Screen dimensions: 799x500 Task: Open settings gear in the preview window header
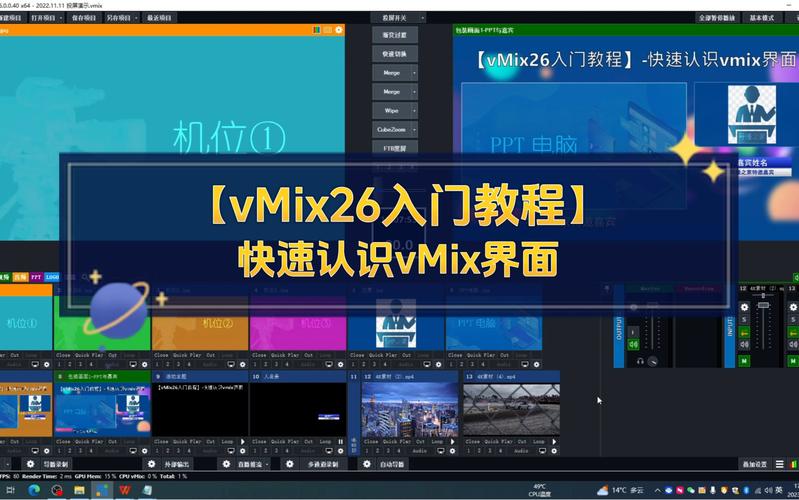pyautogui.click(x=339, y=30)
